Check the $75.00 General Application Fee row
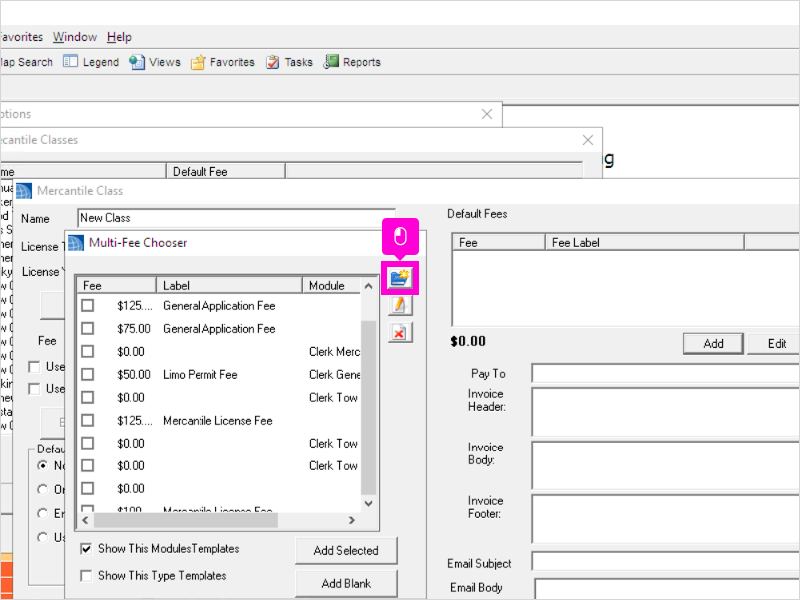800x600 pixels. pyautogui.click(x=88, y=329)
